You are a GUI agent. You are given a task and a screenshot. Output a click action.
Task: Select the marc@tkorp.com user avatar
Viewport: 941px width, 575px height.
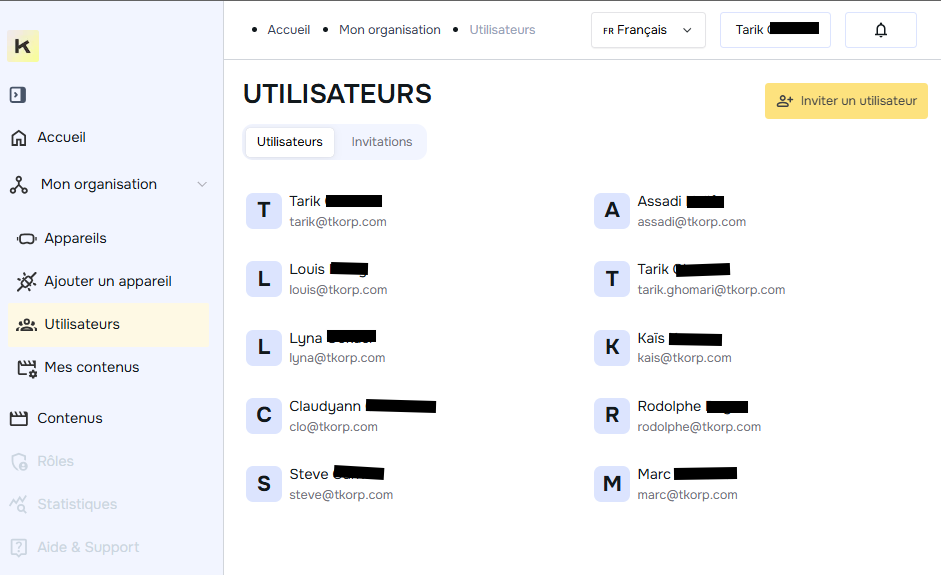[612, 484]
